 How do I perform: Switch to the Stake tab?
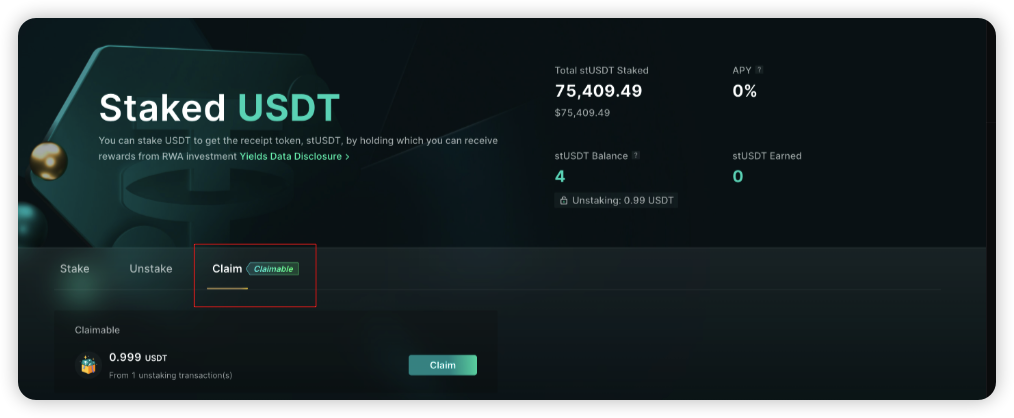(x=74, y=269)
